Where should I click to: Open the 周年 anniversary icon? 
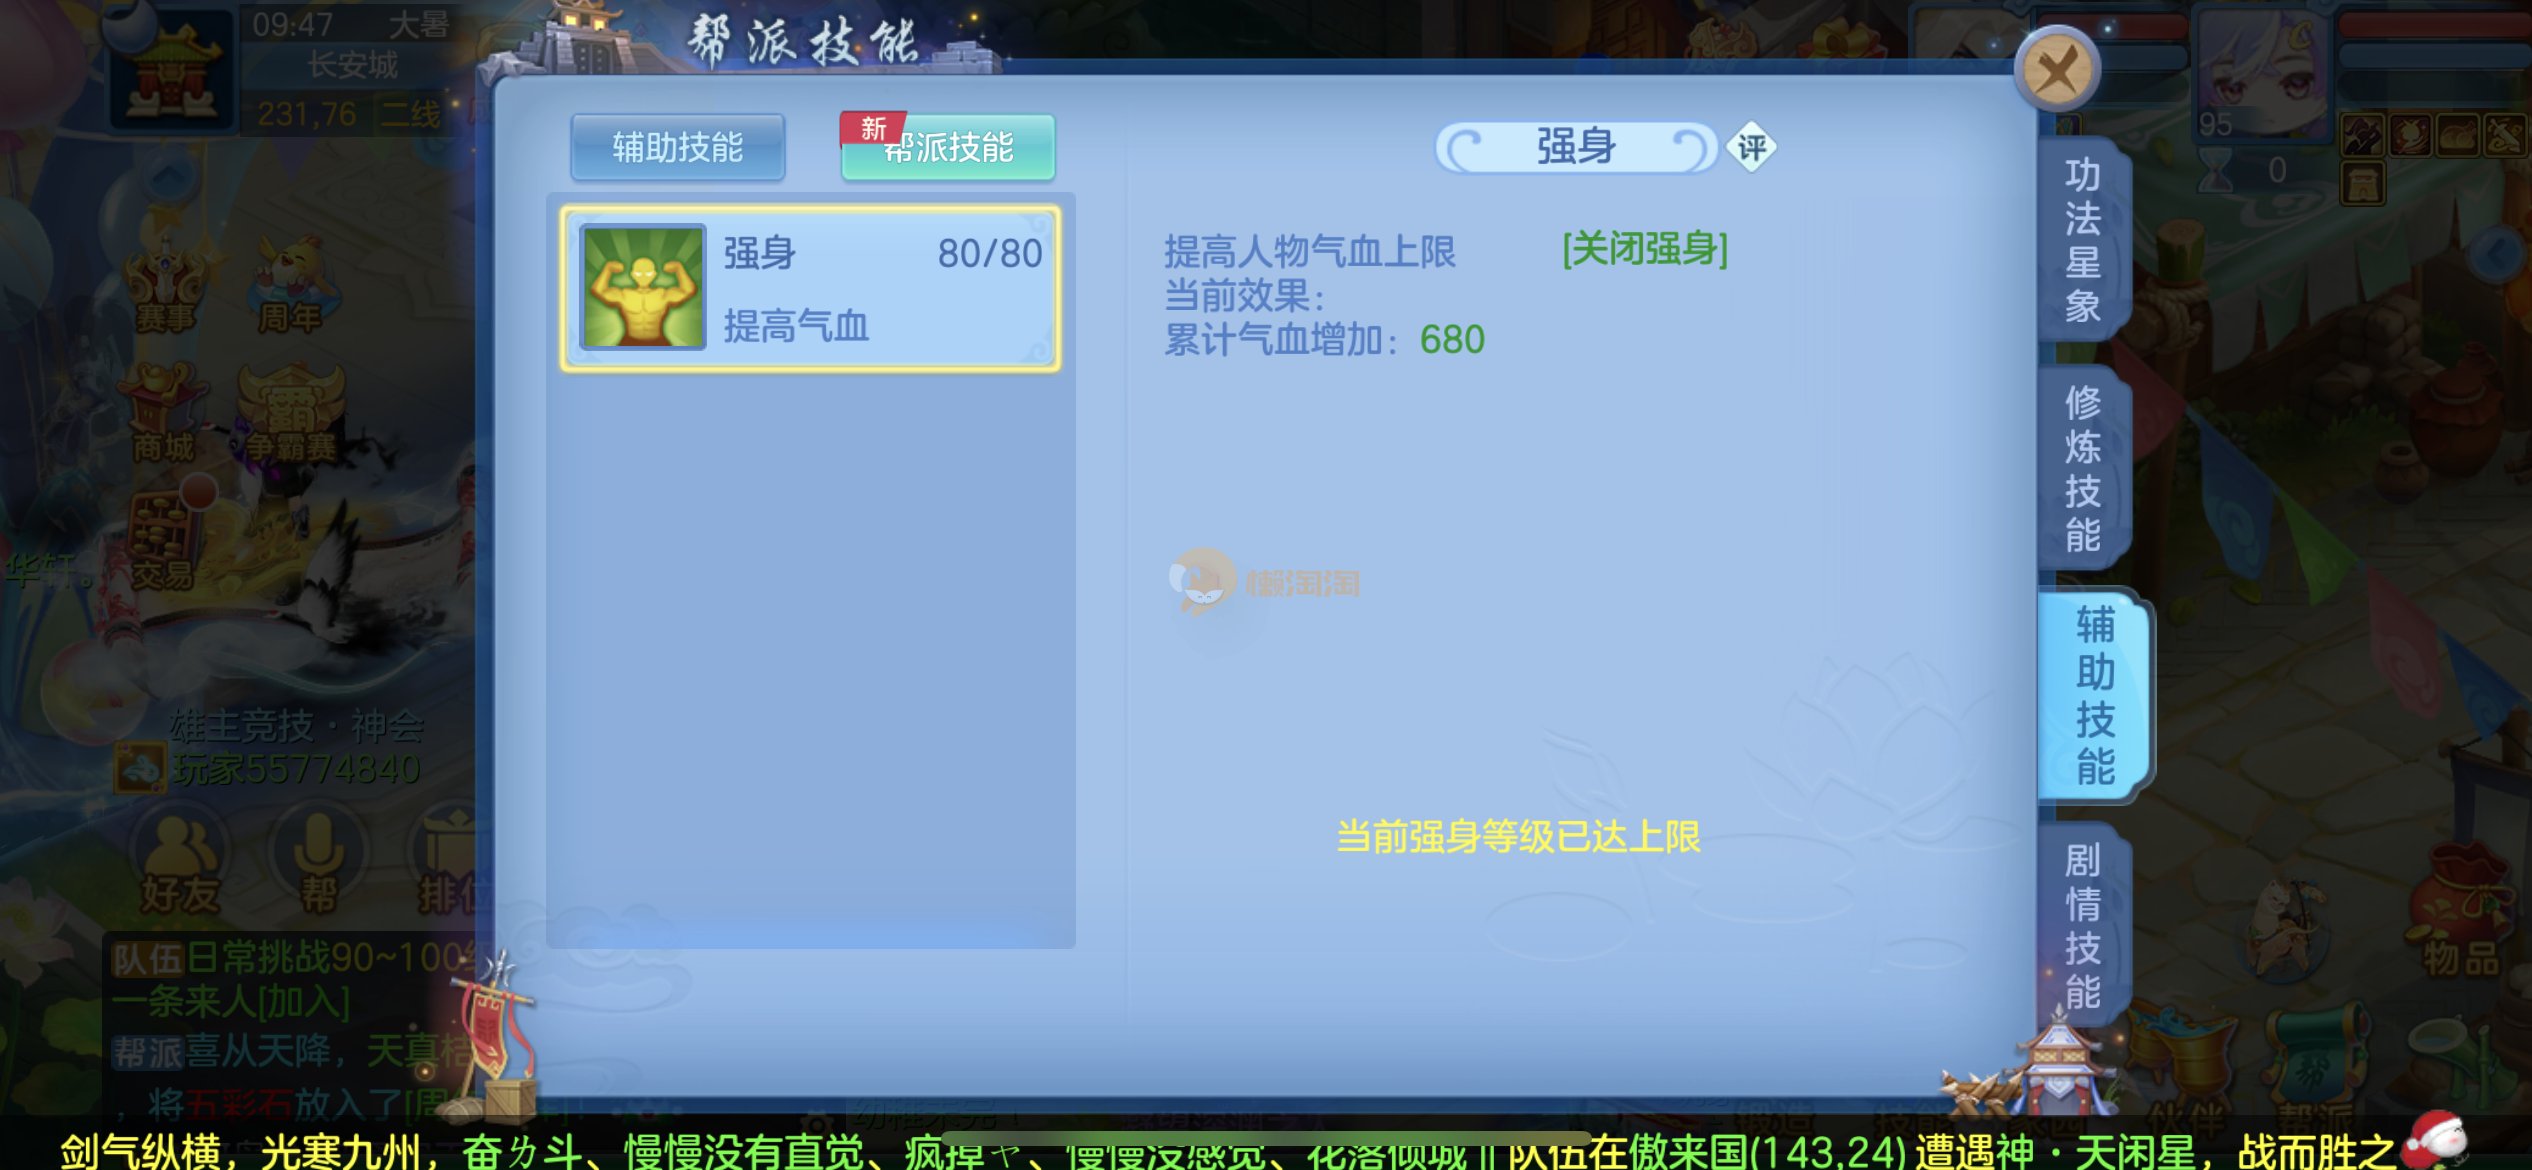tap(290, 287)
